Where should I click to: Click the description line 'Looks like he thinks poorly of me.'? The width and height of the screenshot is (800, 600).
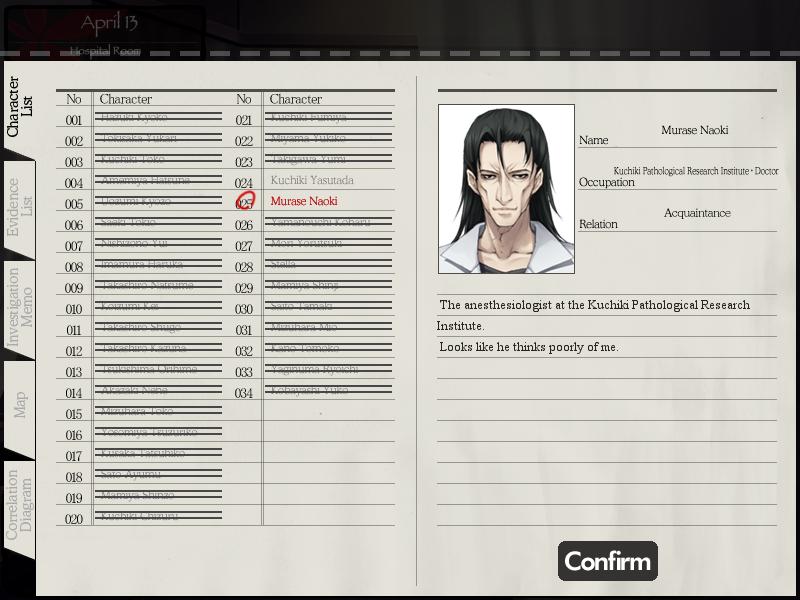(x=529, y=347)
